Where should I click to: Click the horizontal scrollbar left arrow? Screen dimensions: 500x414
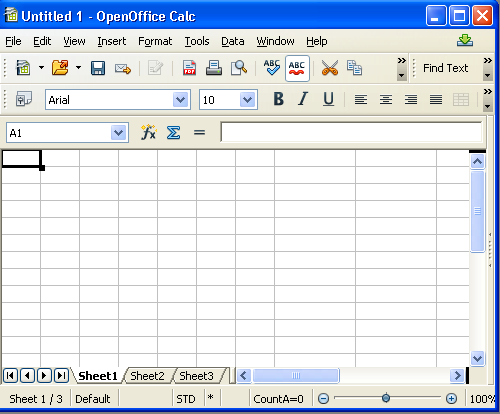pyautogui.click(x=243, y=376)
